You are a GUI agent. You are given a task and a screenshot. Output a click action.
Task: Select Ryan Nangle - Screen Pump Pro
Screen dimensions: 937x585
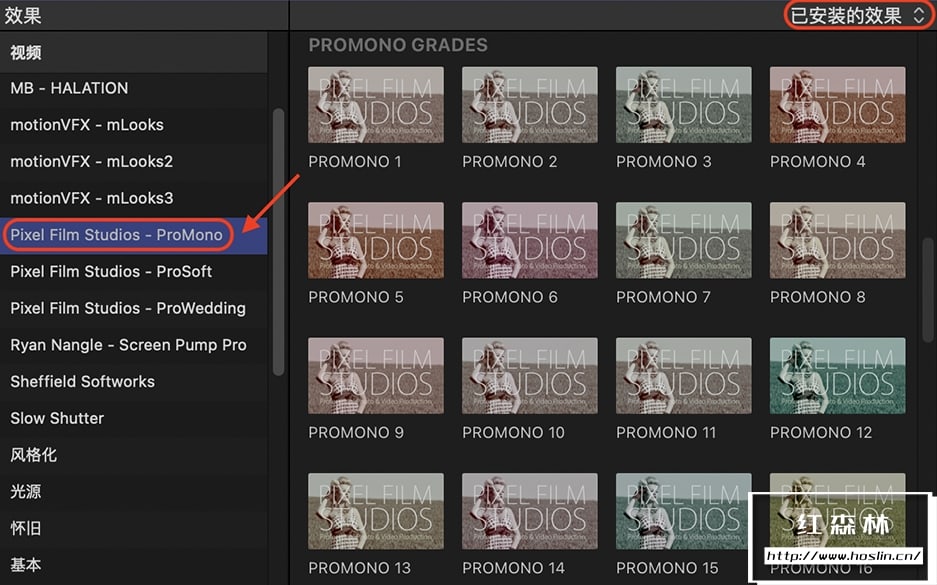(134, 345)
